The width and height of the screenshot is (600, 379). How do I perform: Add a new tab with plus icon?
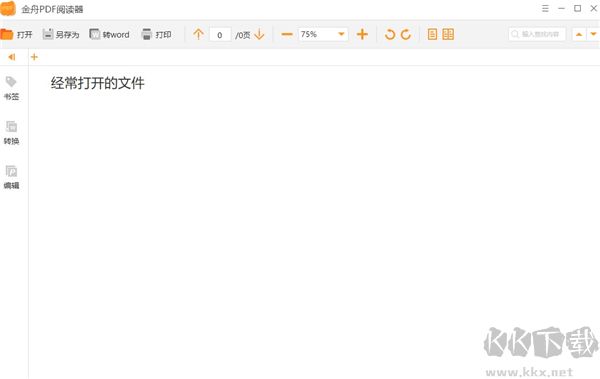click(34, 57)
